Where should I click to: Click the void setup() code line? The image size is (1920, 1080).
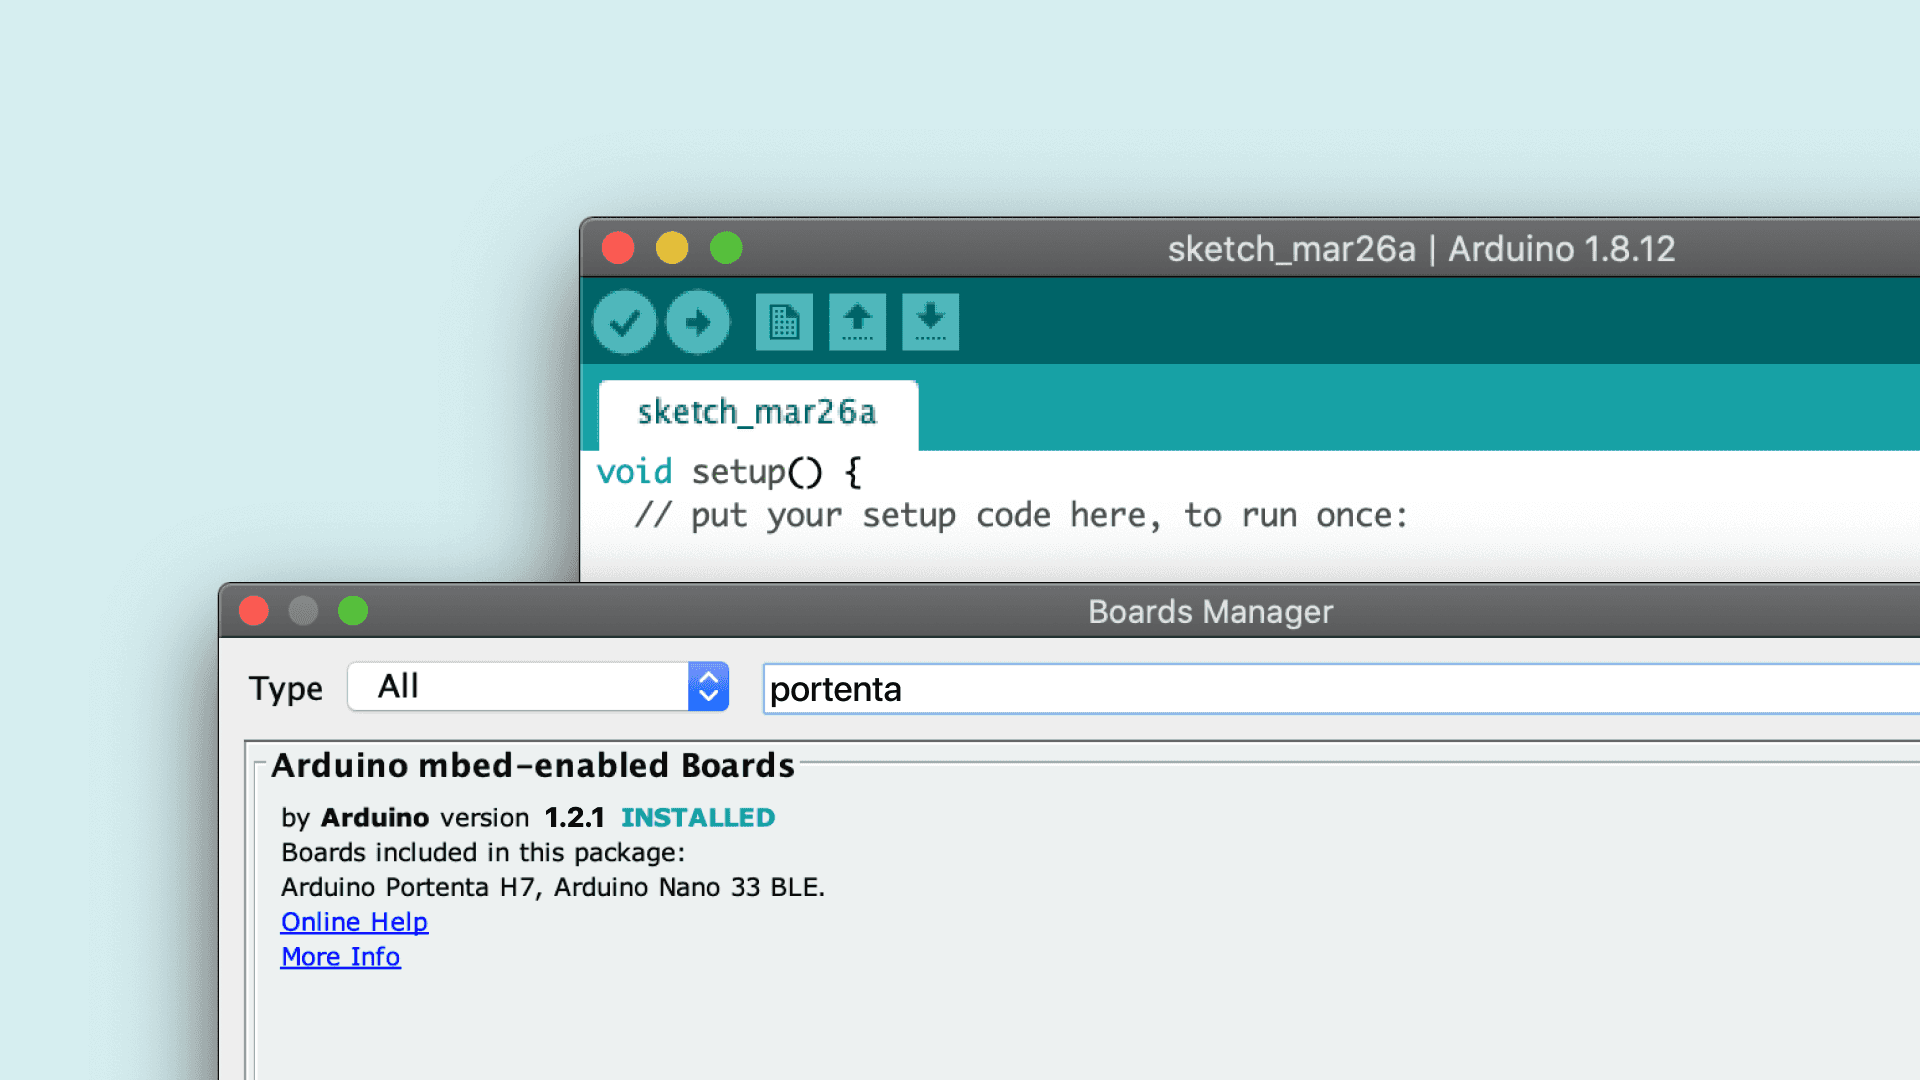point(729,472)
